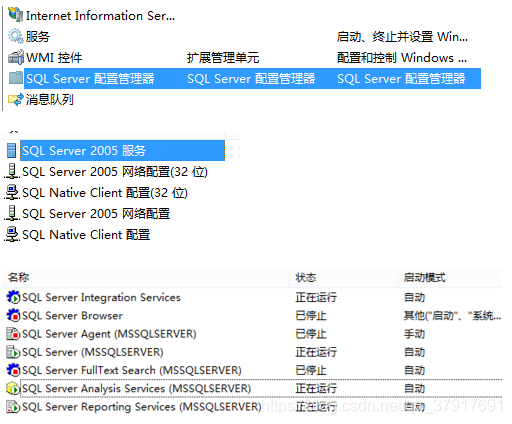Viewport: 512px width, 424px height.
Task: Click the SQL Server 2005 网络配置(32 位) icon
Action: point(12,171)
